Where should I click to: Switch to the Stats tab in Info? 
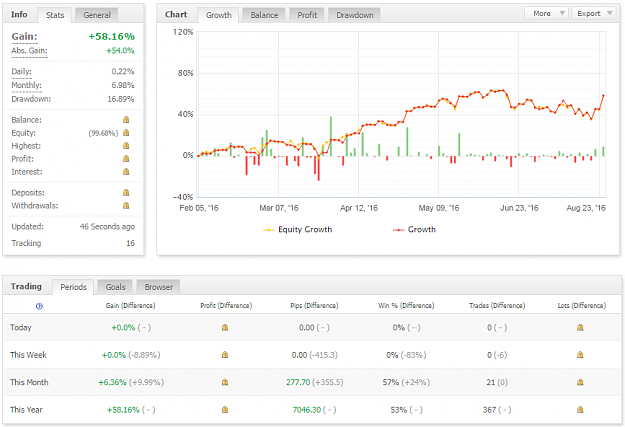point(55,15)
